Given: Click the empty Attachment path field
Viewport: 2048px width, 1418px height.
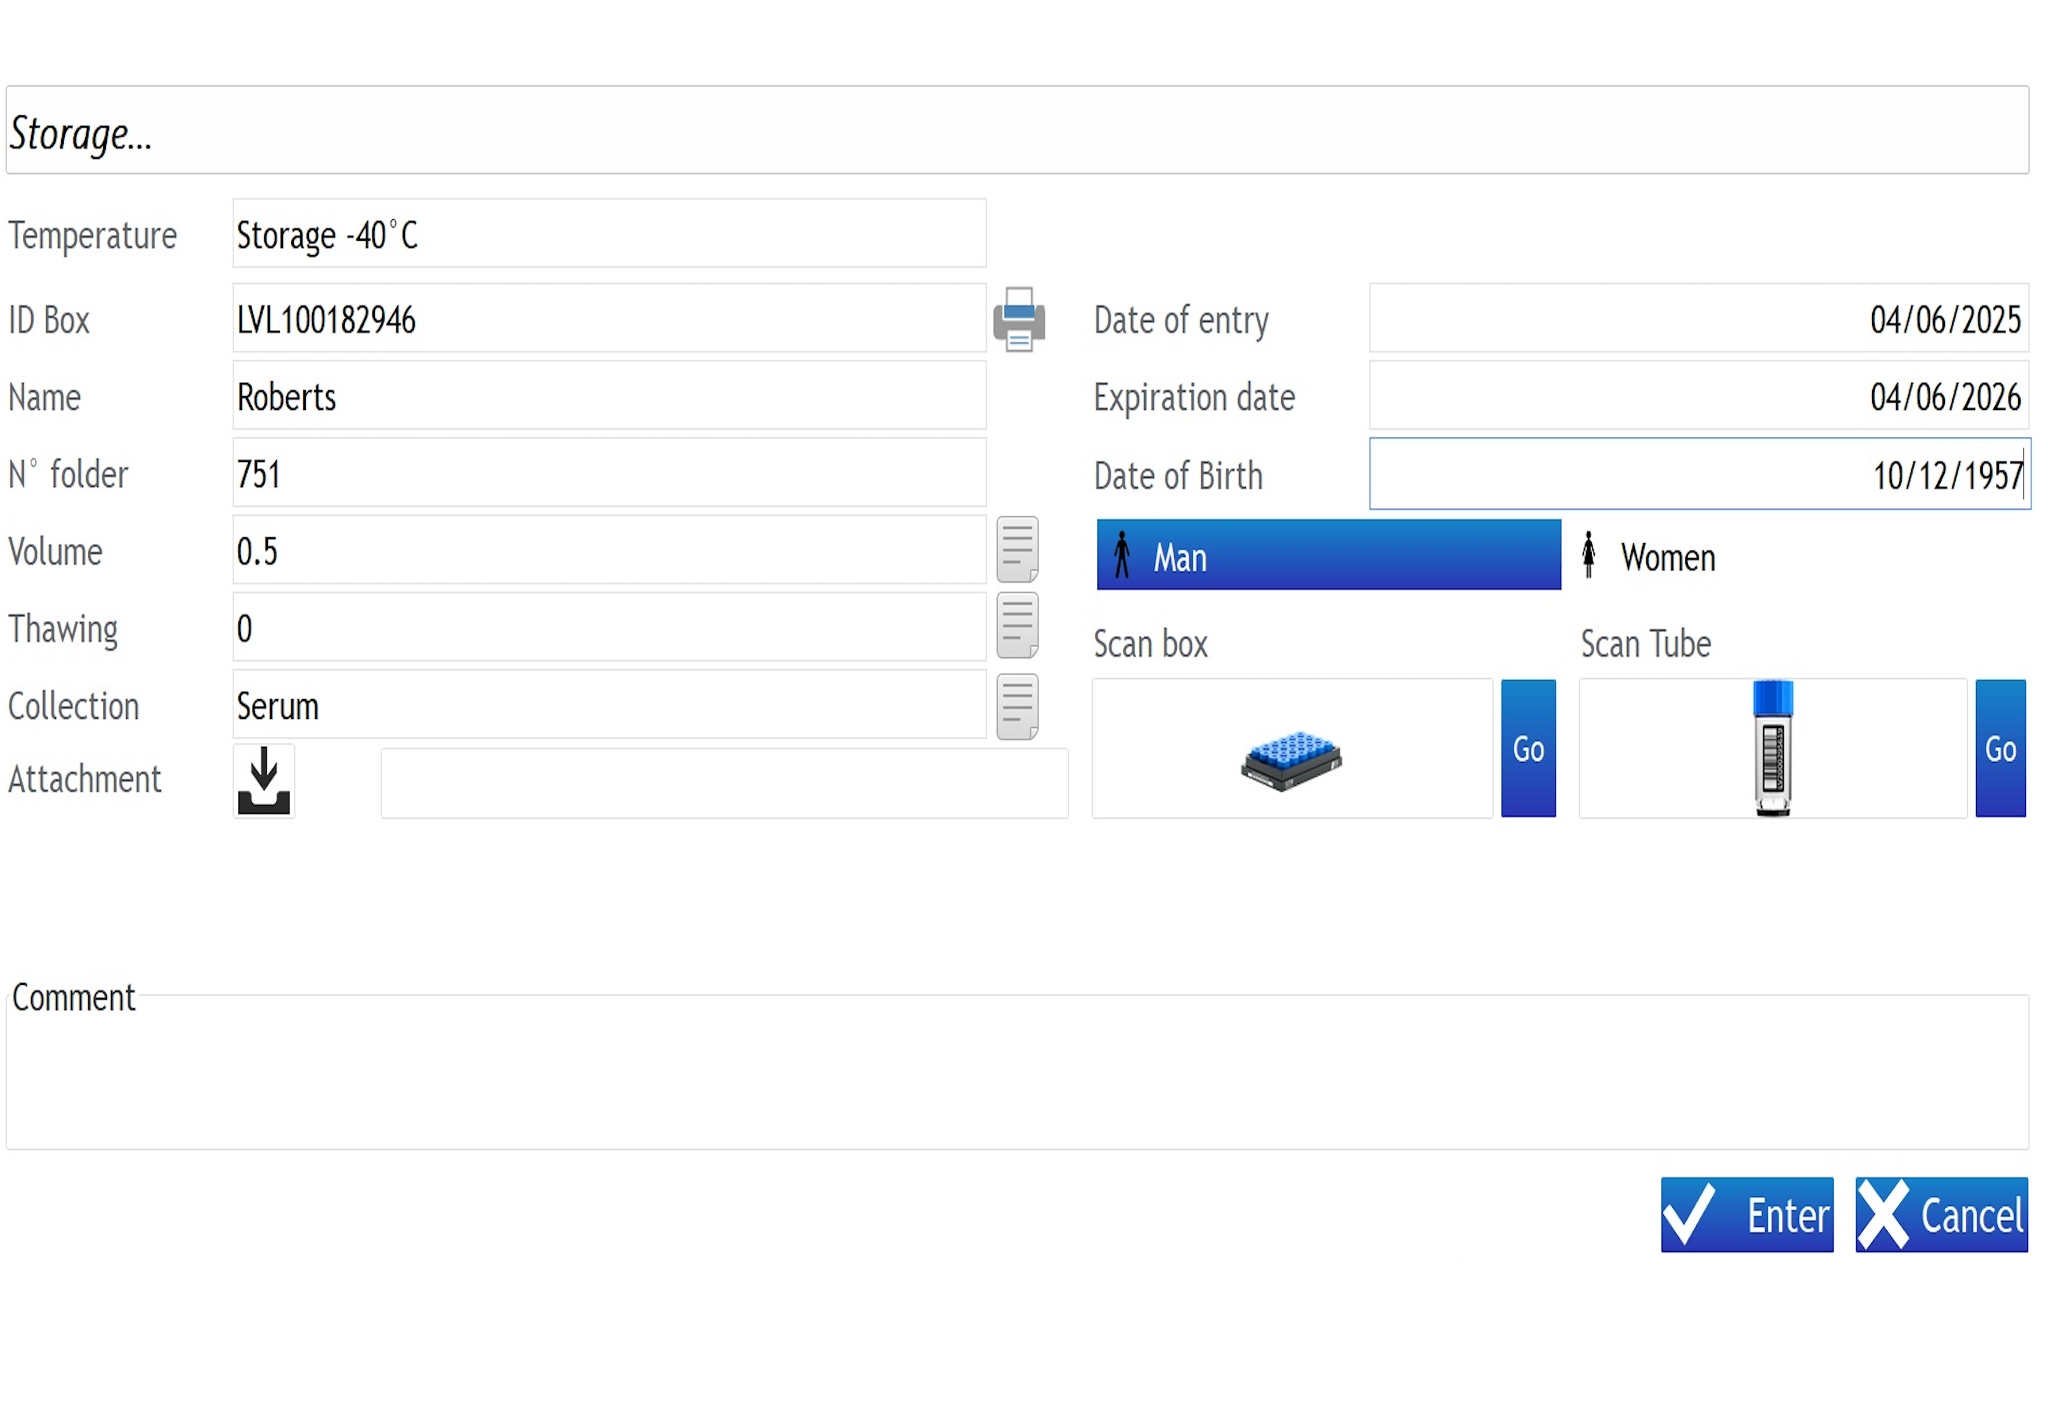Looking at the screenshot, I should (723, 783).
